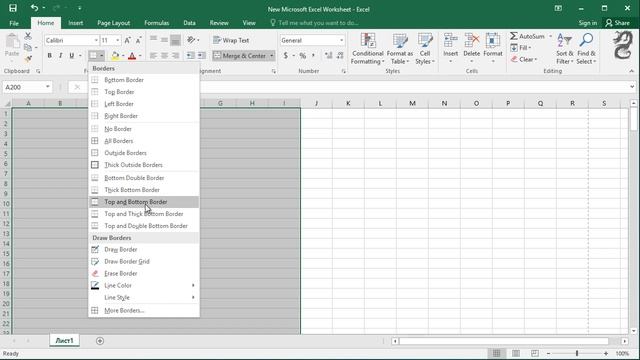Select the Лист1 sheet tab
The width and height of the screenshot is (640, 360).
[x=64, y=340]
